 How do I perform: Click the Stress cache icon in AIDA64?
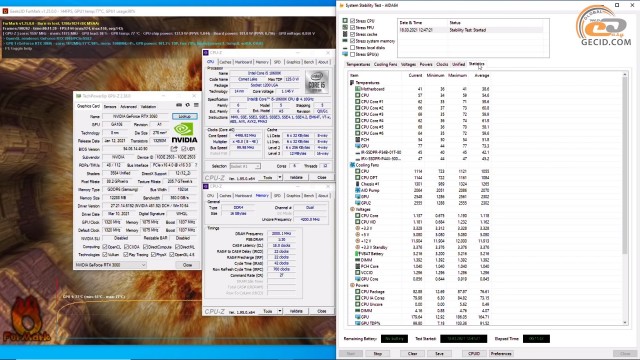(345, 34)
